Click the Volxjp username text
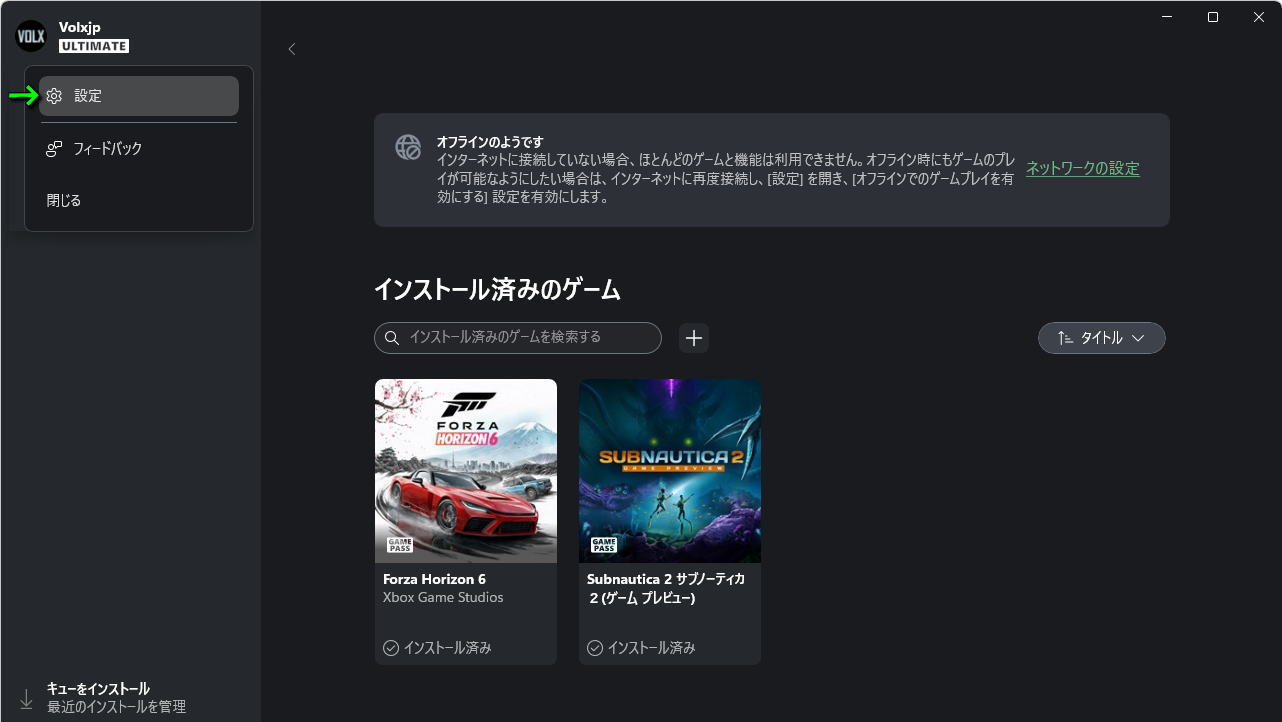 point(80,27)
